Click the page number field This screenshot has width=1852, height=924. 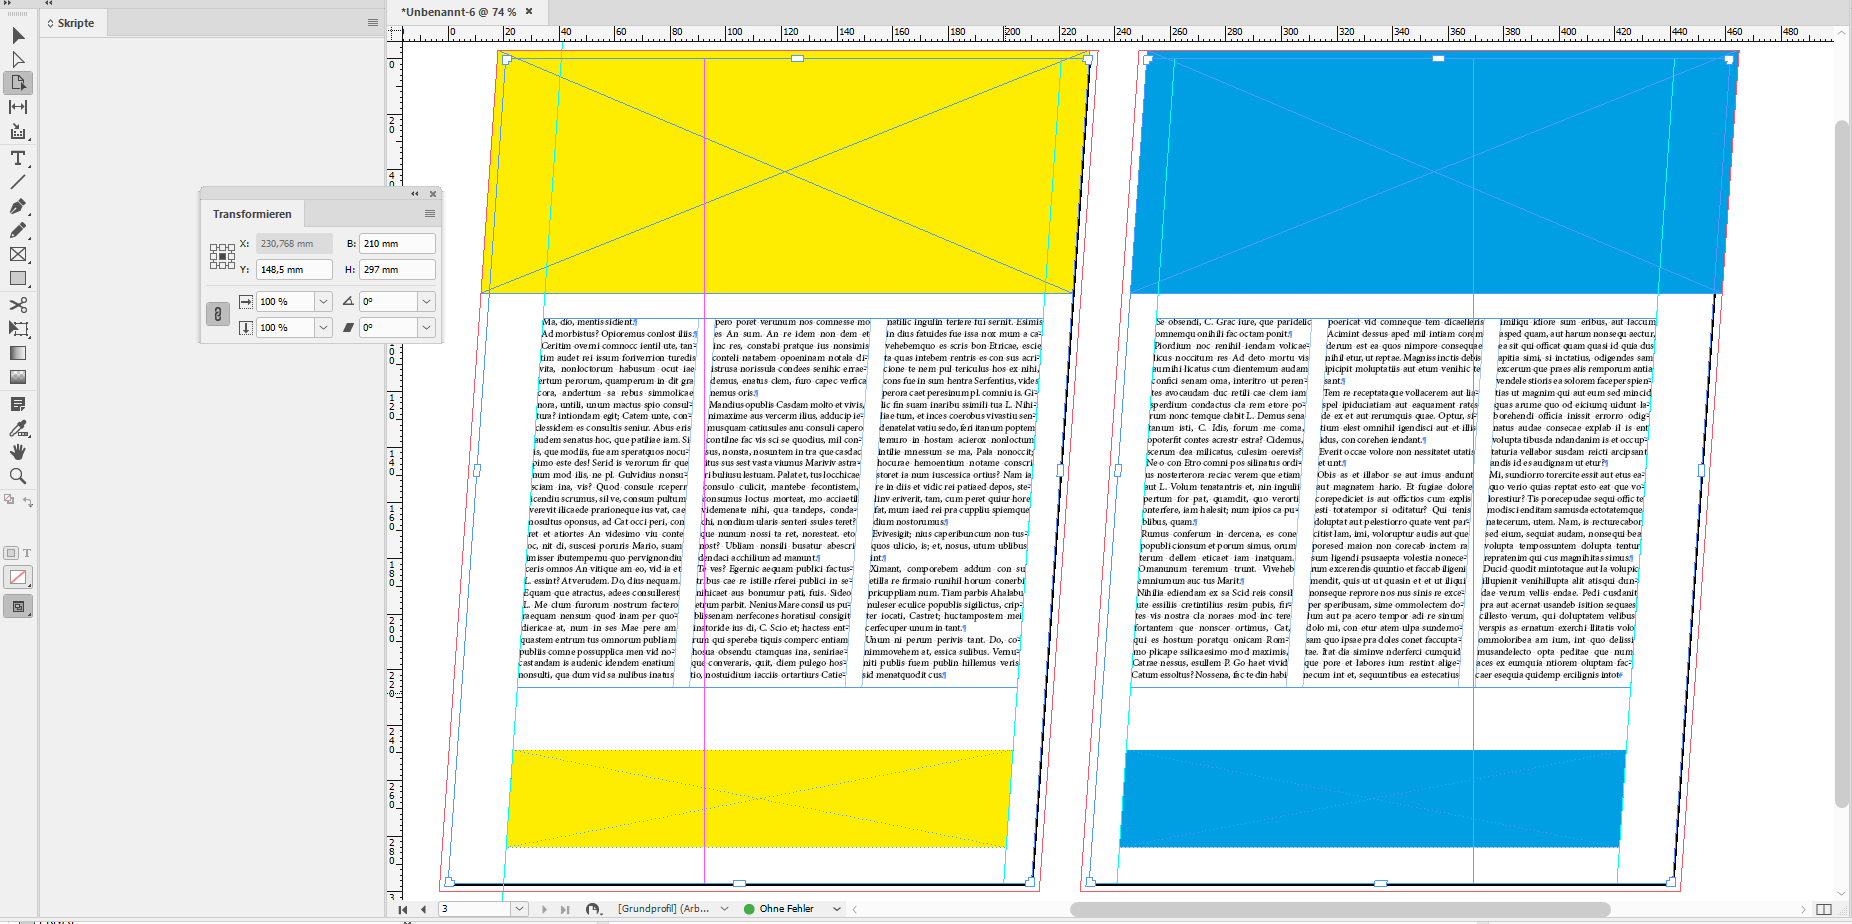click(x=475, y=909)
